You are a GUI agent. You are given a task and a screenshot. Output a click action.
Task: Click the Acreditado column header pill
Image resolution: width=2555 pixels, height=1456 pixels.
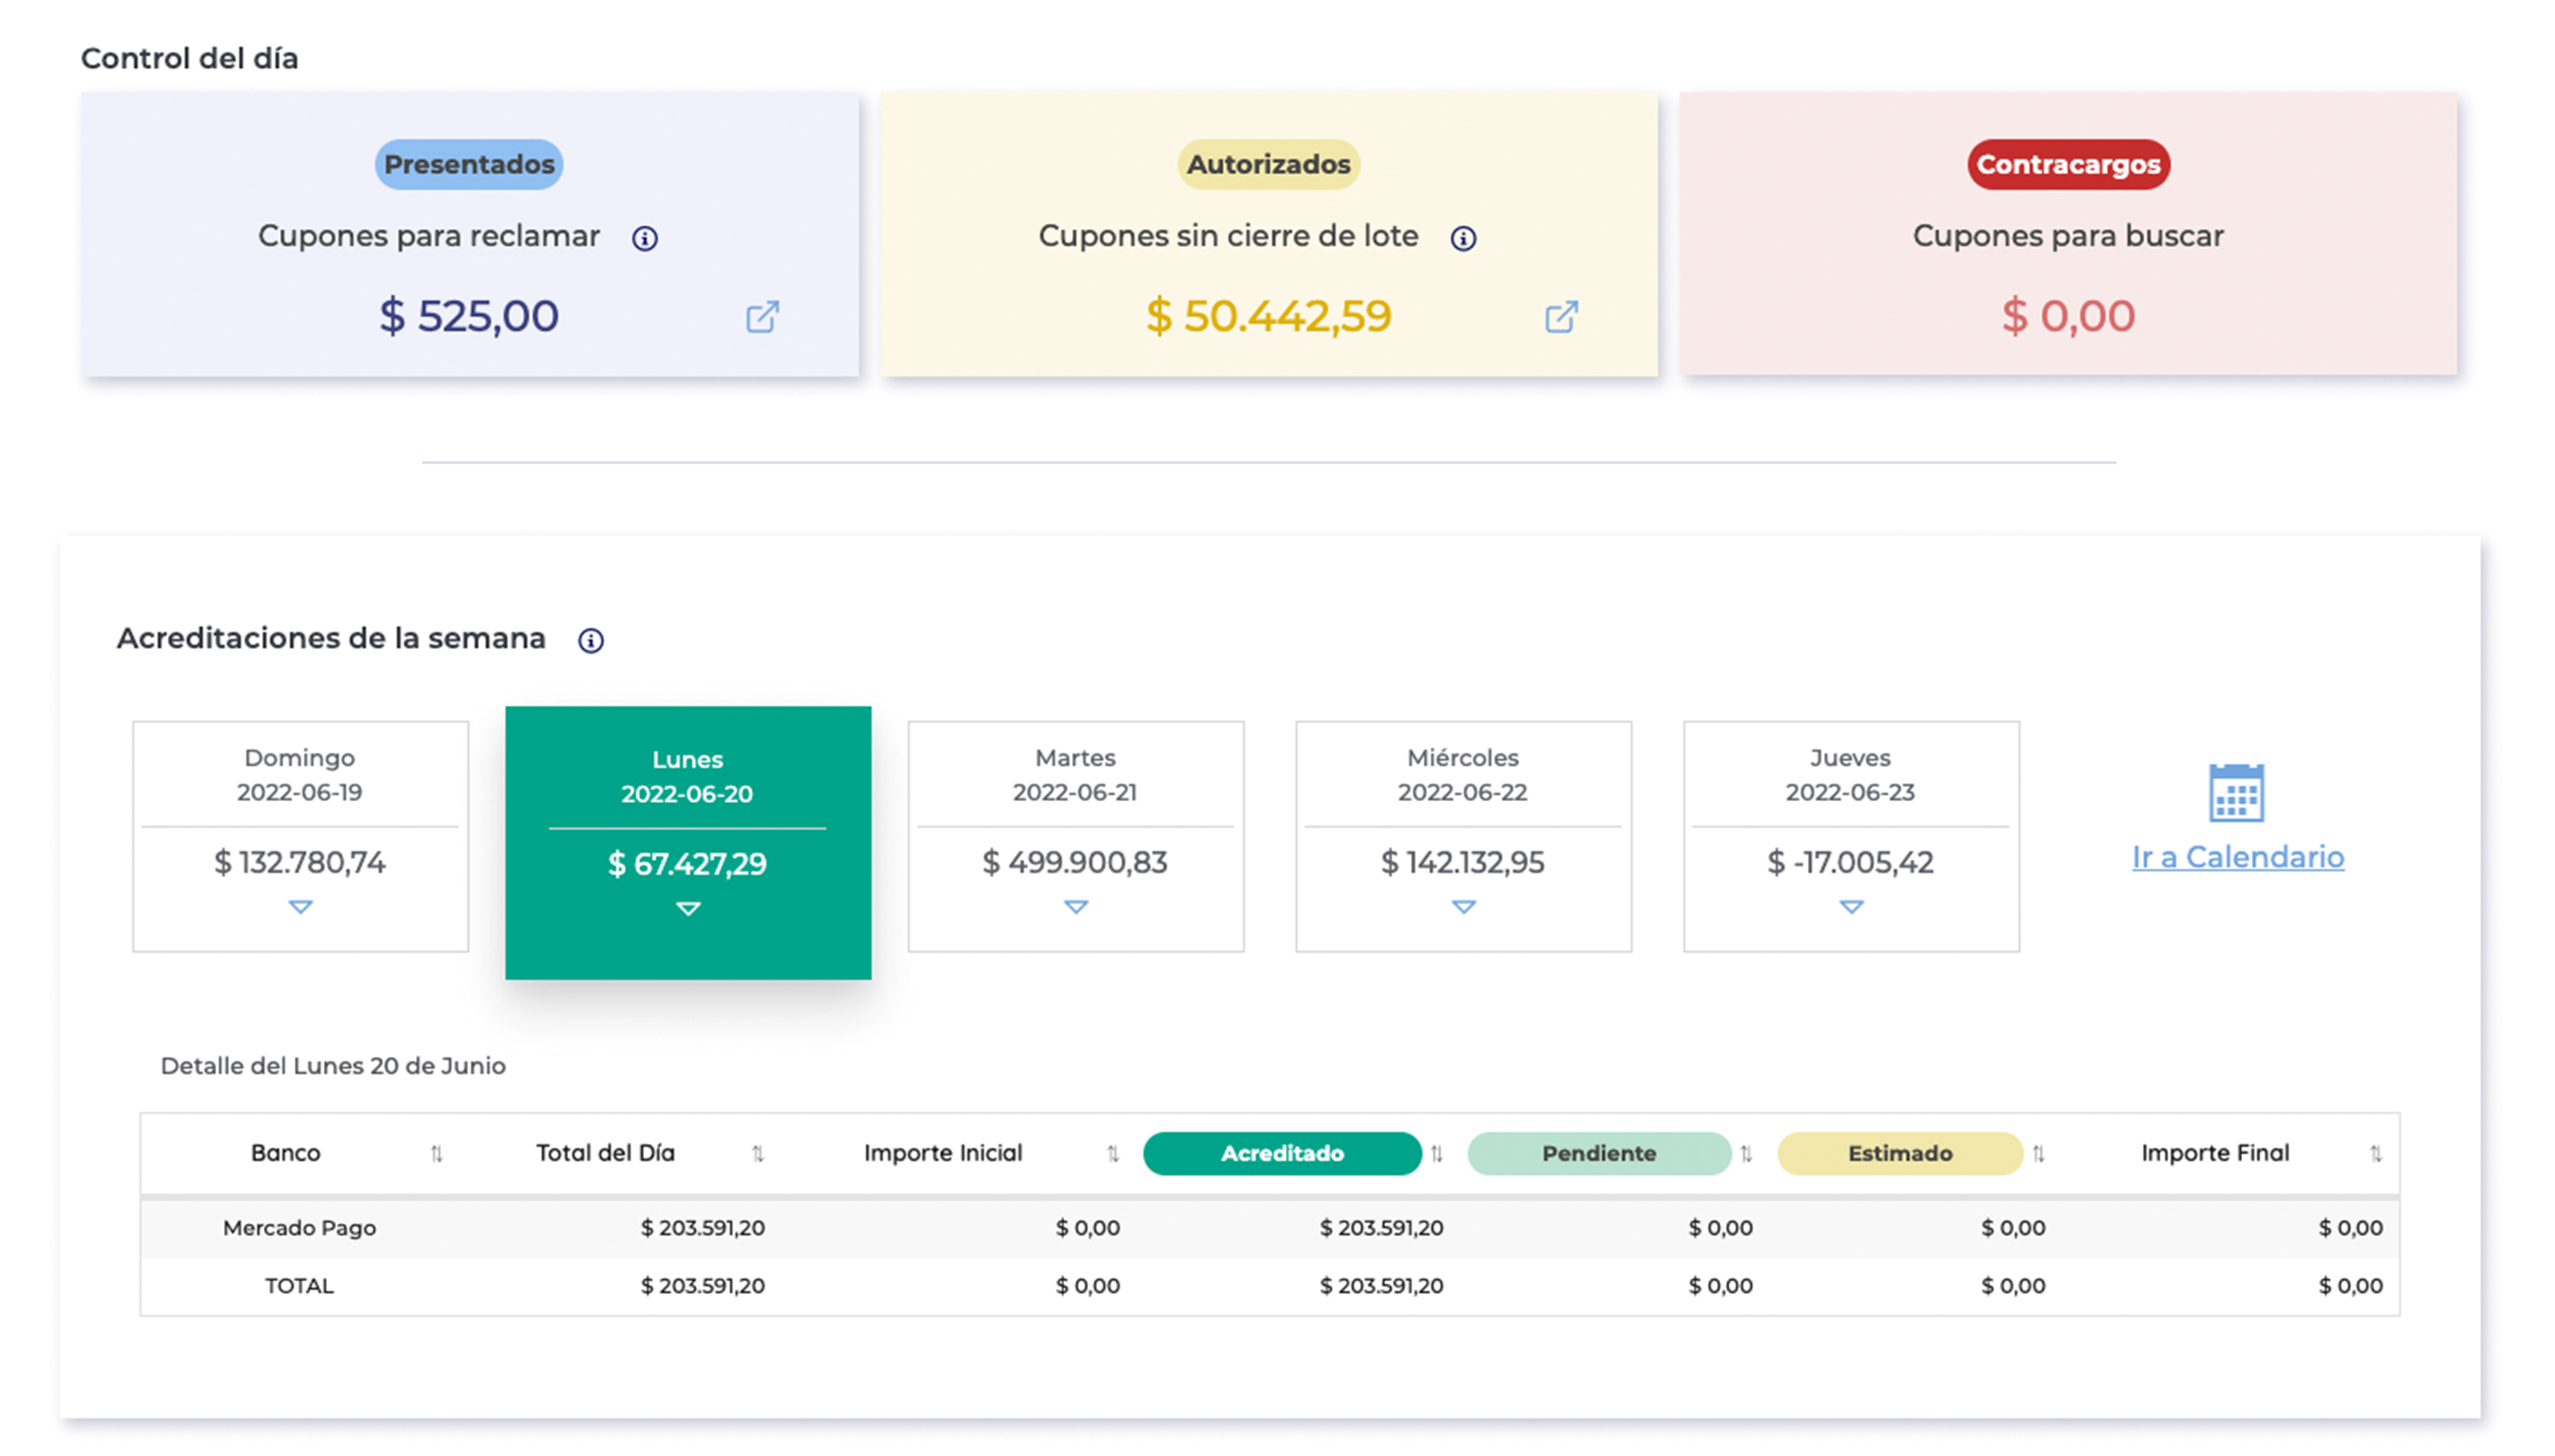[1282, 1154]
